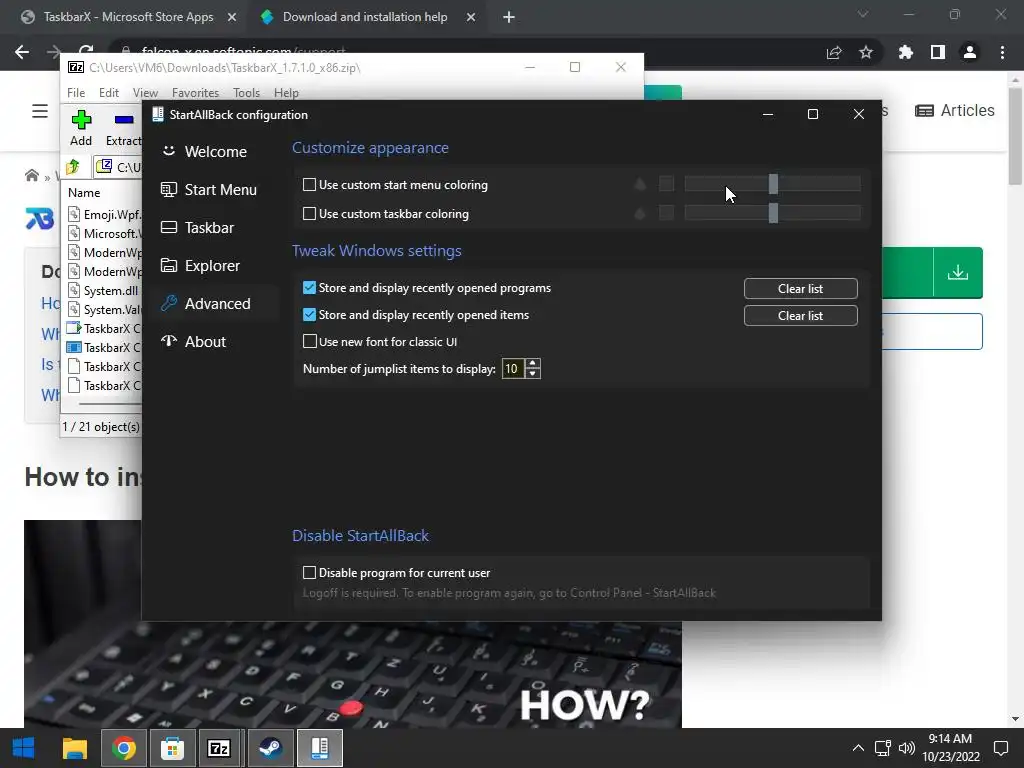
Task: Open the 7-Zip Edit menu
Action: click(108, 93)
